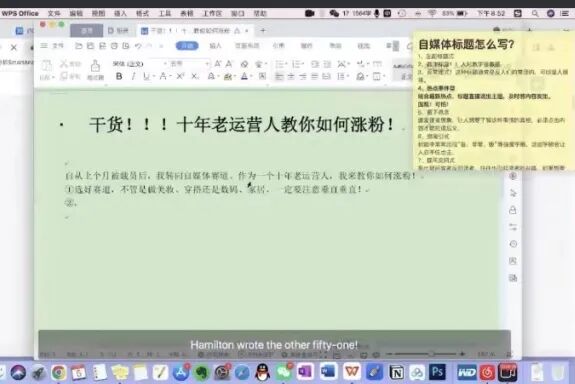Open the 格式 menu in menu bar
575x384 pixels.
coord(142,14)
